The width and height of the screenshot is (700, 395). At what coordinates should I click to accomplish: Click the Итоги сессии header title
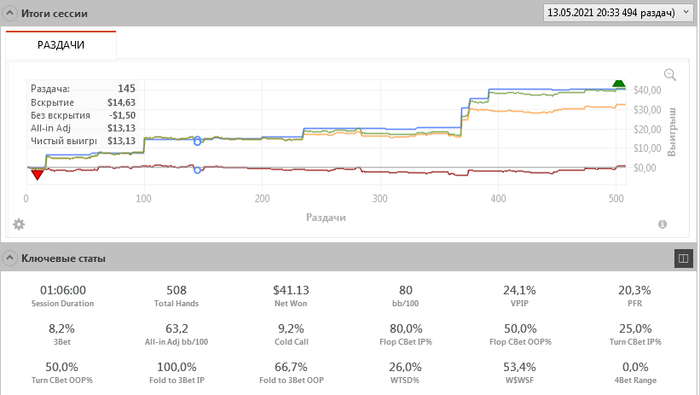coord(54,13)
